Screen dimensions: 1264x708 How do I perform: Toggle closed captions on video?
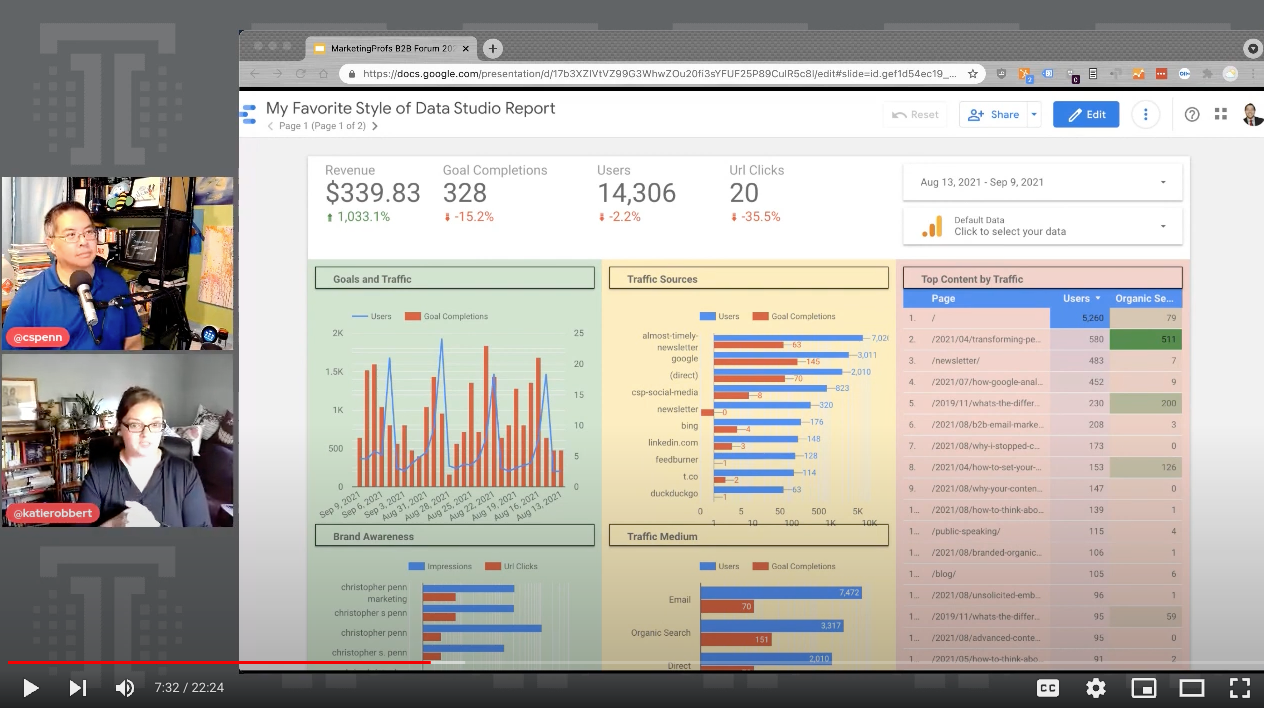pos(1047,688)
